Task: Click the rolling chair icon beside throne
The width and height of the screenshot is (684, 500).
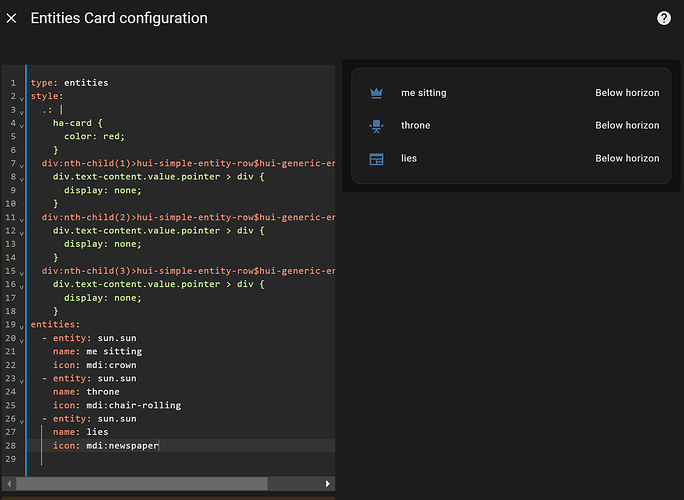Action: [x=377, y=126]
